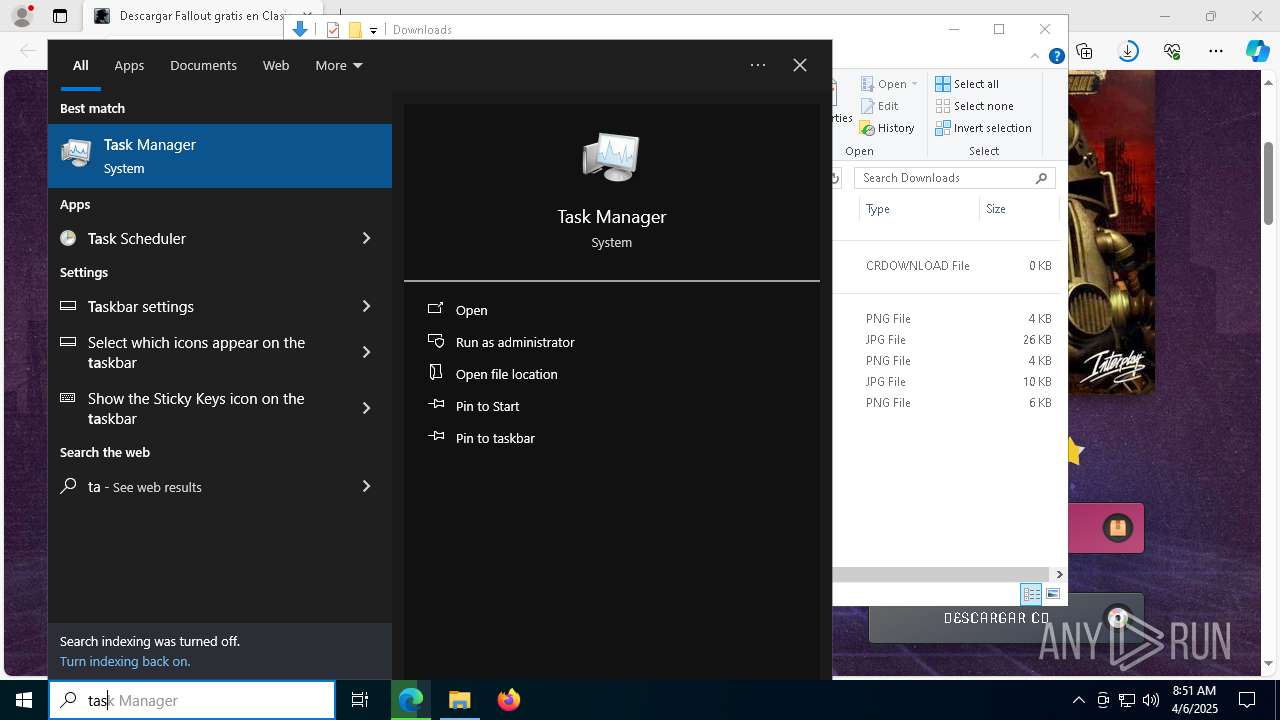Click Turn indexing back on link
Viewport: 1280px width, 720px height.
[x=125, y=661]
